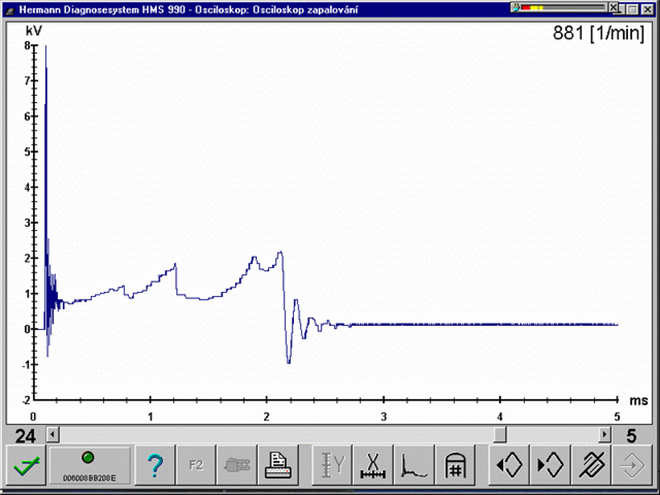The image size is (660, 495).
Task: Close the Hermann Diagnosesystem window
Action: 647,9
